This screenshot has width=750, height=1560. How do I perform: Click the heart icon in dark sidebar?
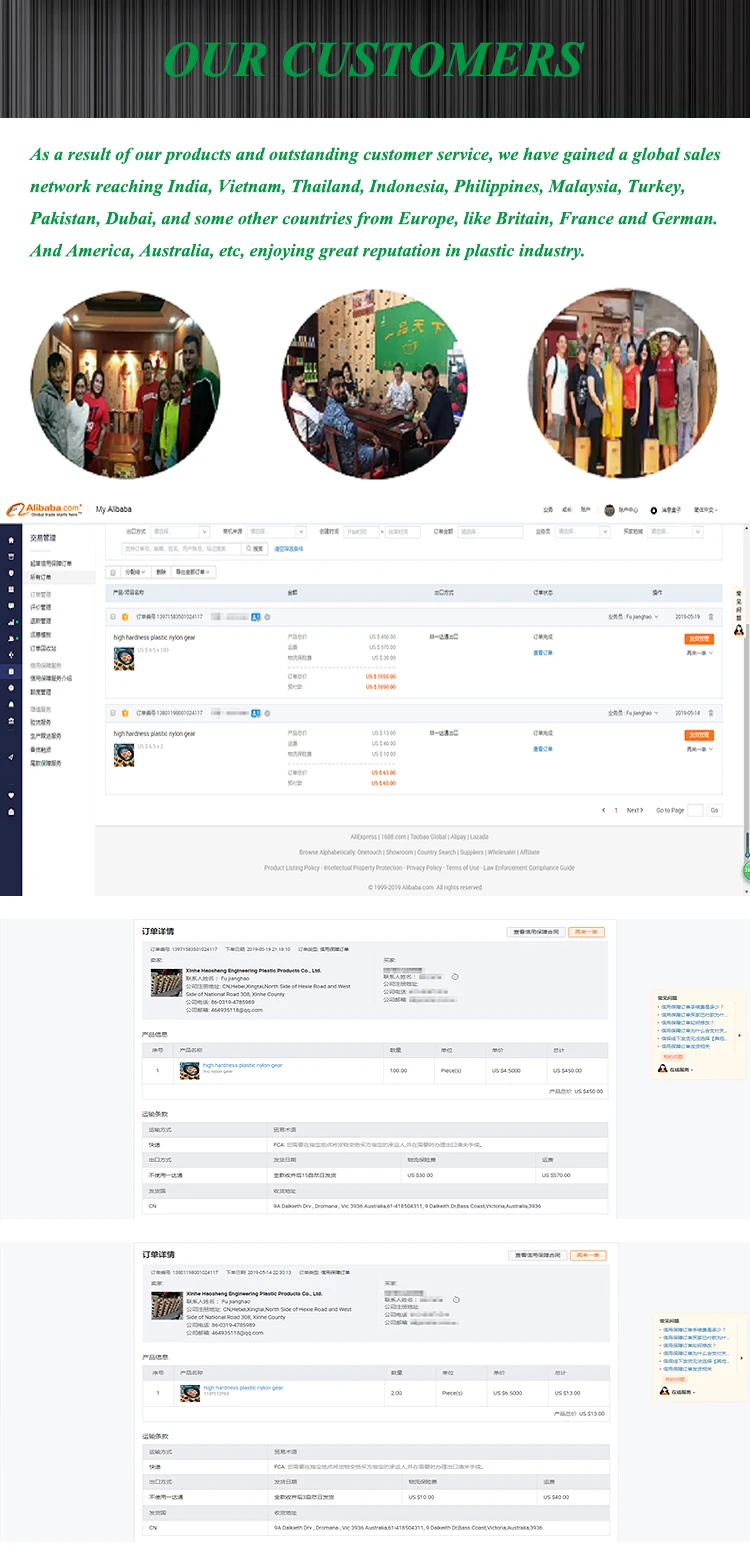(x=11, y=795)
